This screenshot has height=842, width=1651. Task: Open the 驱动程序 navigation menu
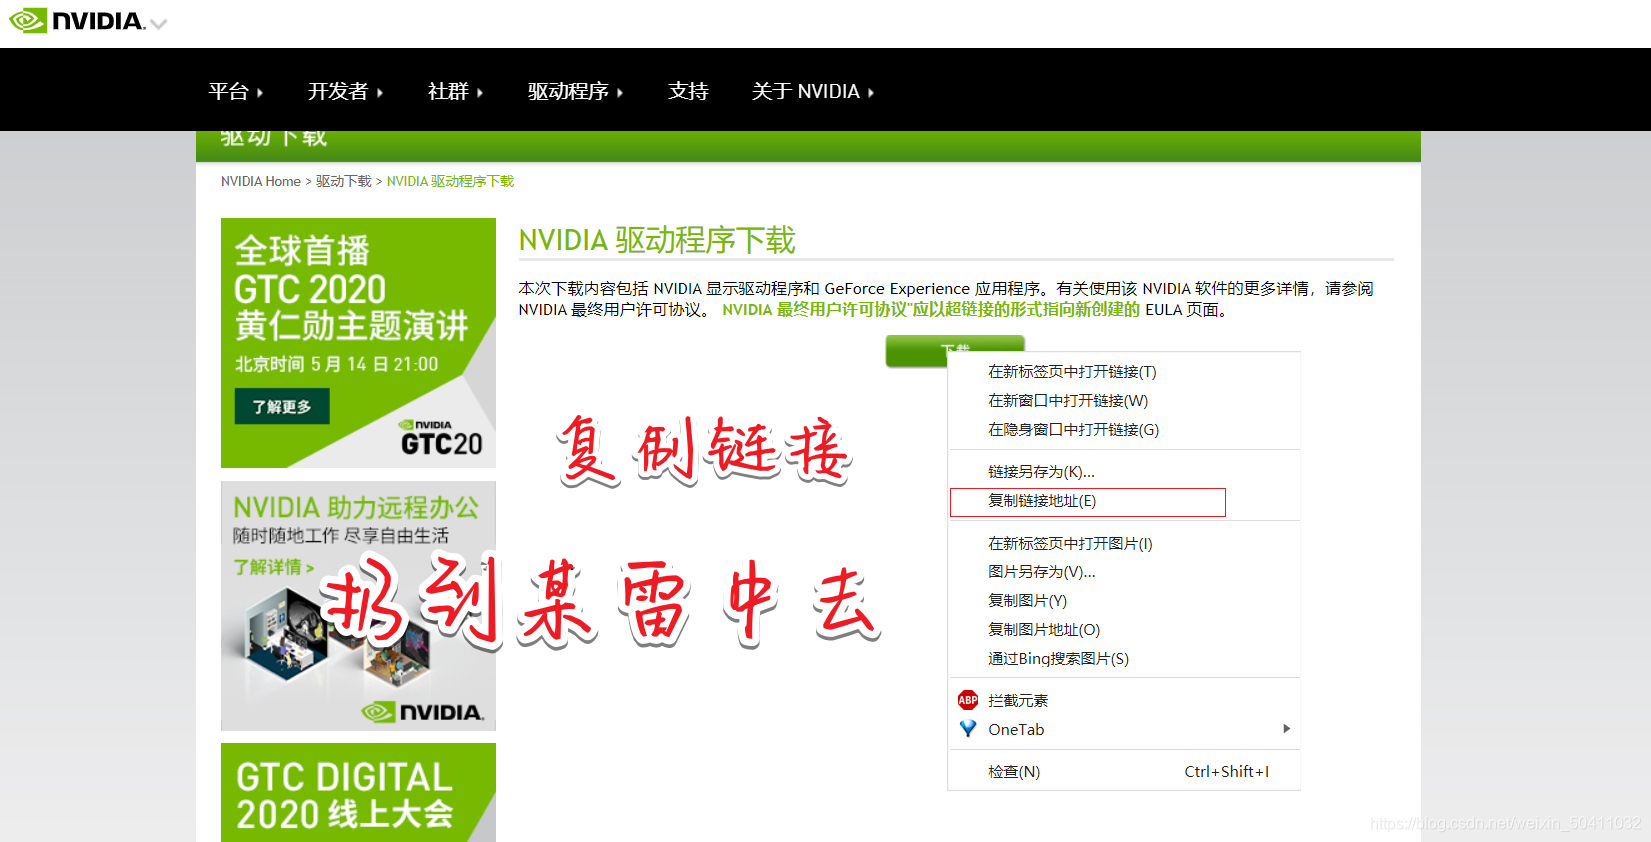tap(575, 91)
